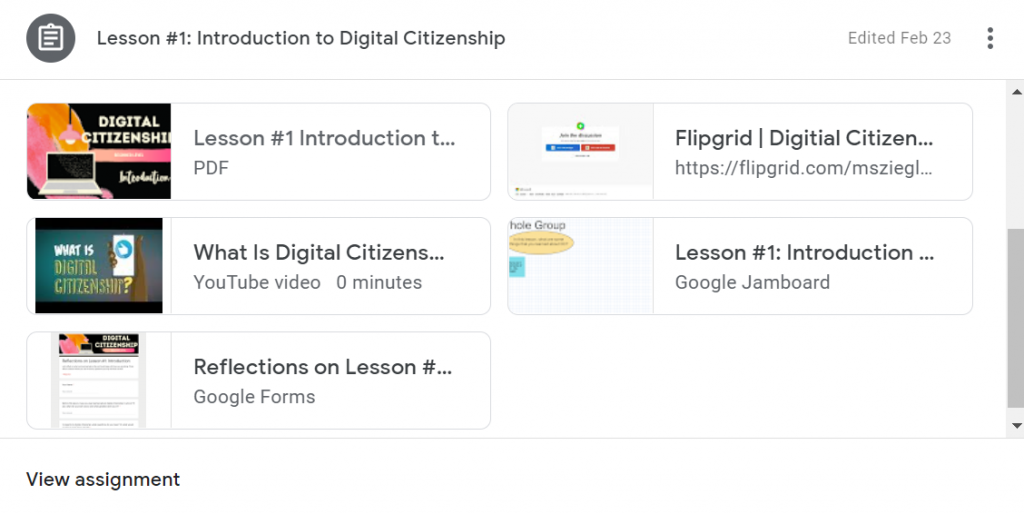
Task: Open the Reflections Google Forms thumbnail
Action: click(x=99, y=380)
